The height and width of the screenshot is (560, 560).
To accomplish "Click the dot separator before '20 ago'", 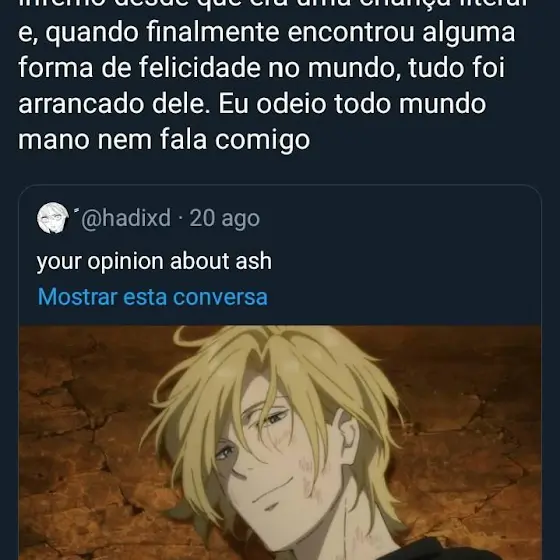I will coord(180,219).
